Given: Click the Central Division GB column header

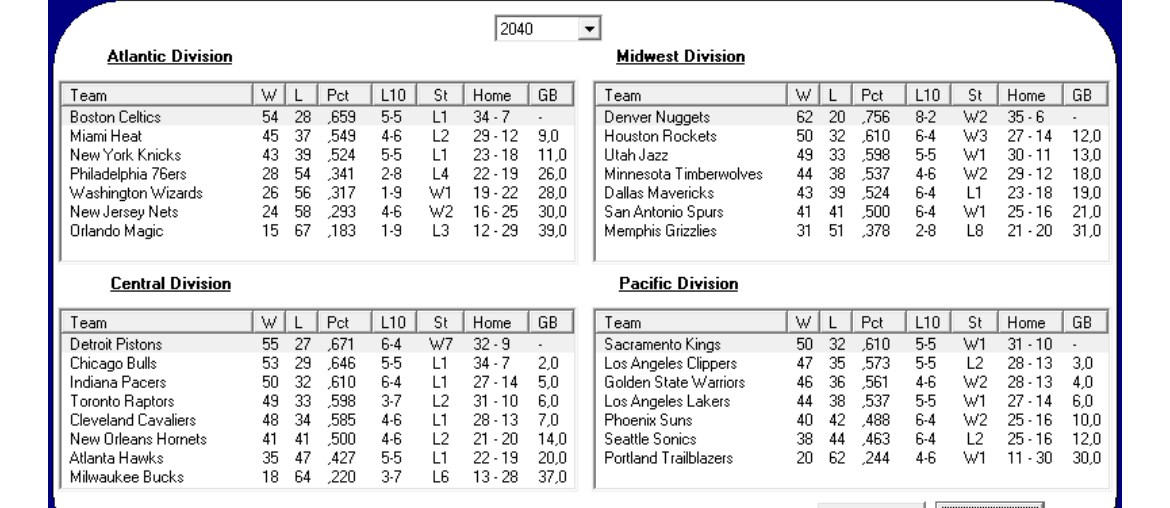Looking at the screenshot, I should pyautogui.click(x=548, y=323).
